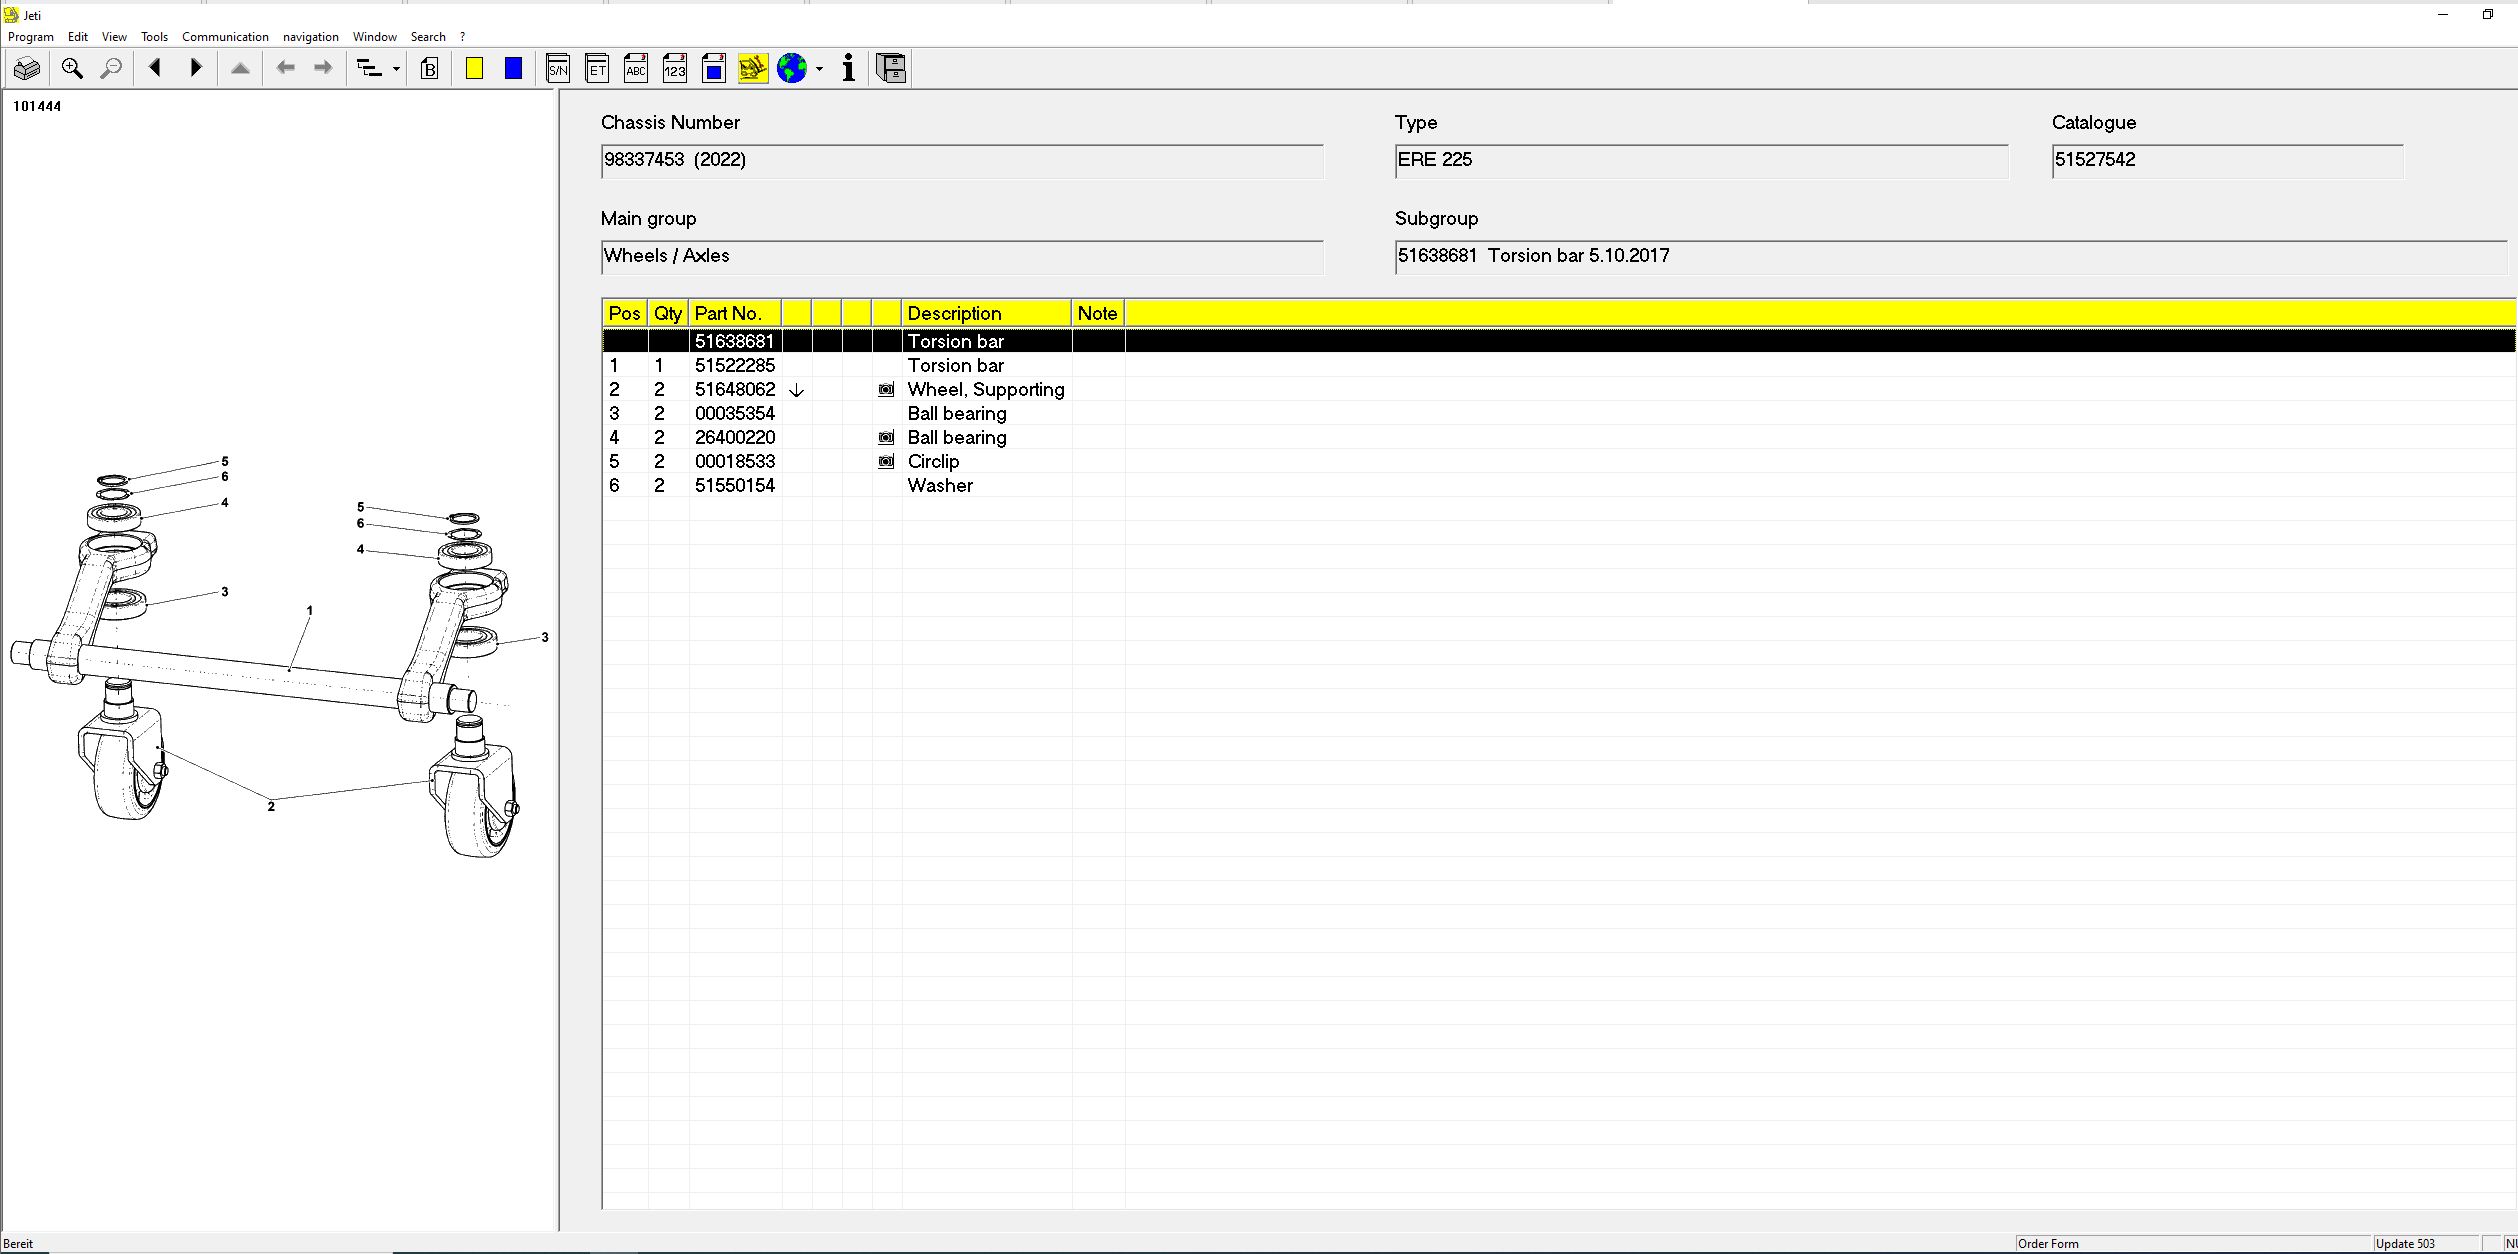Viewport: 2518px width, 1254px height.
Task: Click the Description column header
Action: coord(986,313)
